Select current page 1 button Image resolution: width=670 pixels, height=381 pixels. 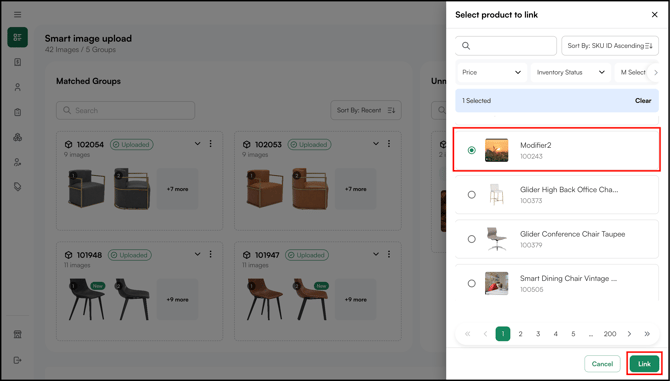pyautogui.click(x=503, y=334)
